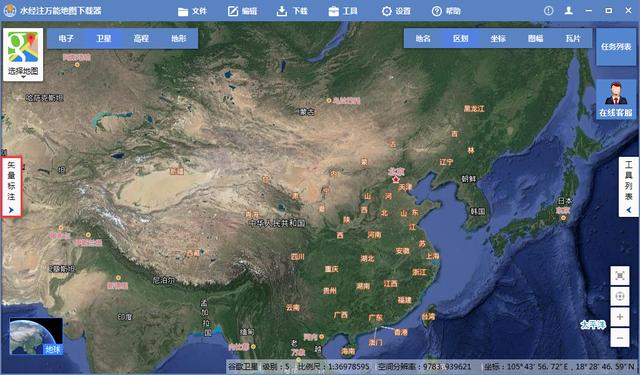Toggle 坐标 coordinates display

498,38
